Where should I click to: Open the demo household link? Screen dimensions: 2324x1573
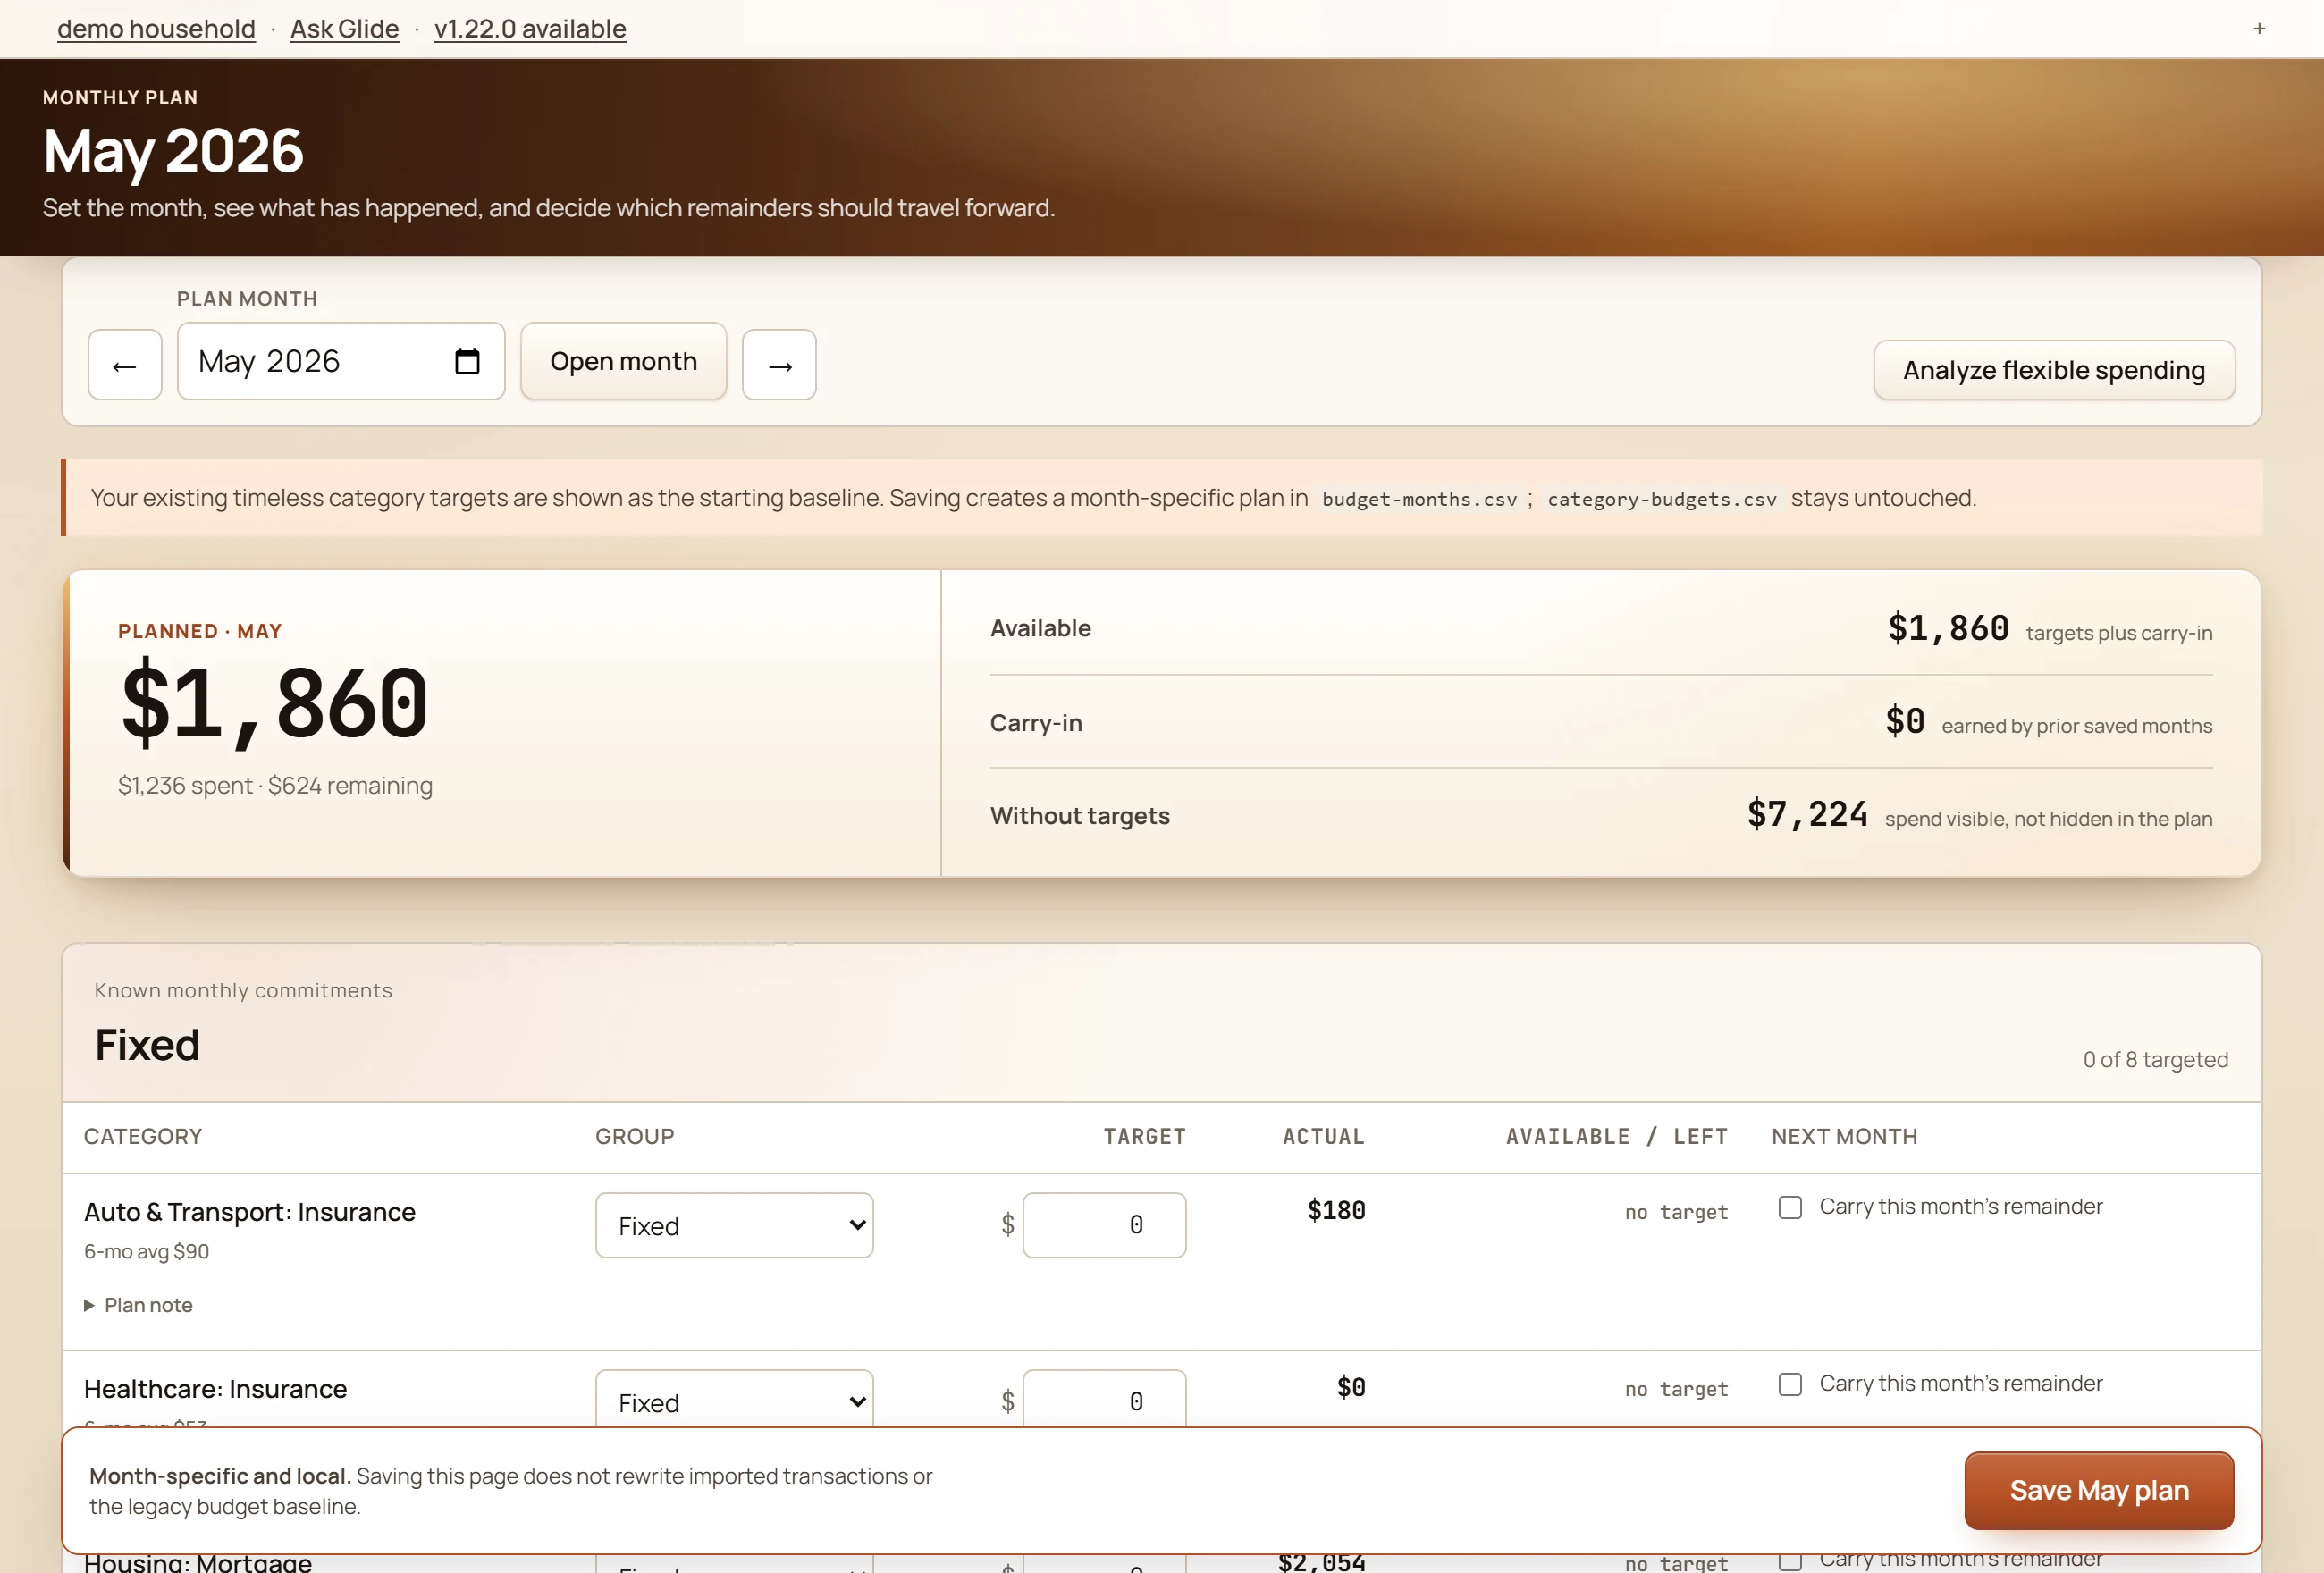[x=156, y=29]
